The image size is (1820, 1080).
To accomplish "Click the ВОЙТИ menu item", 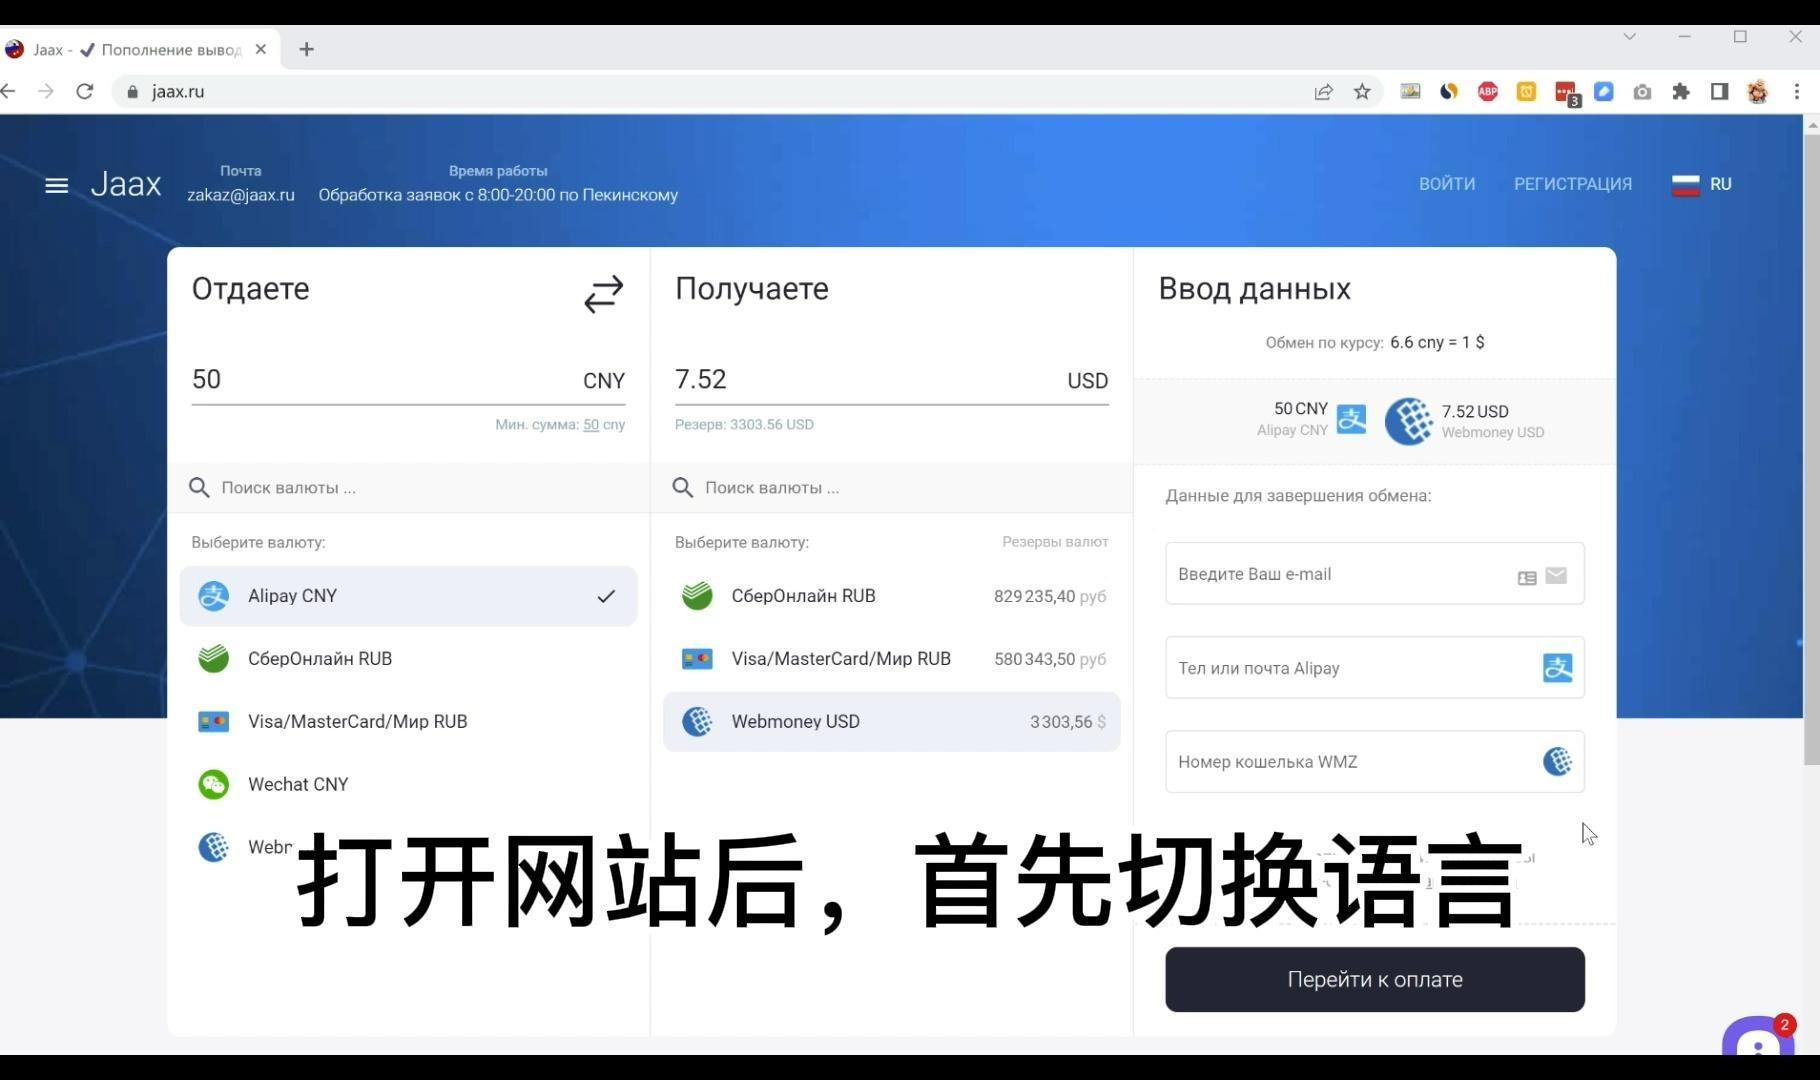I will point(1447,184).
